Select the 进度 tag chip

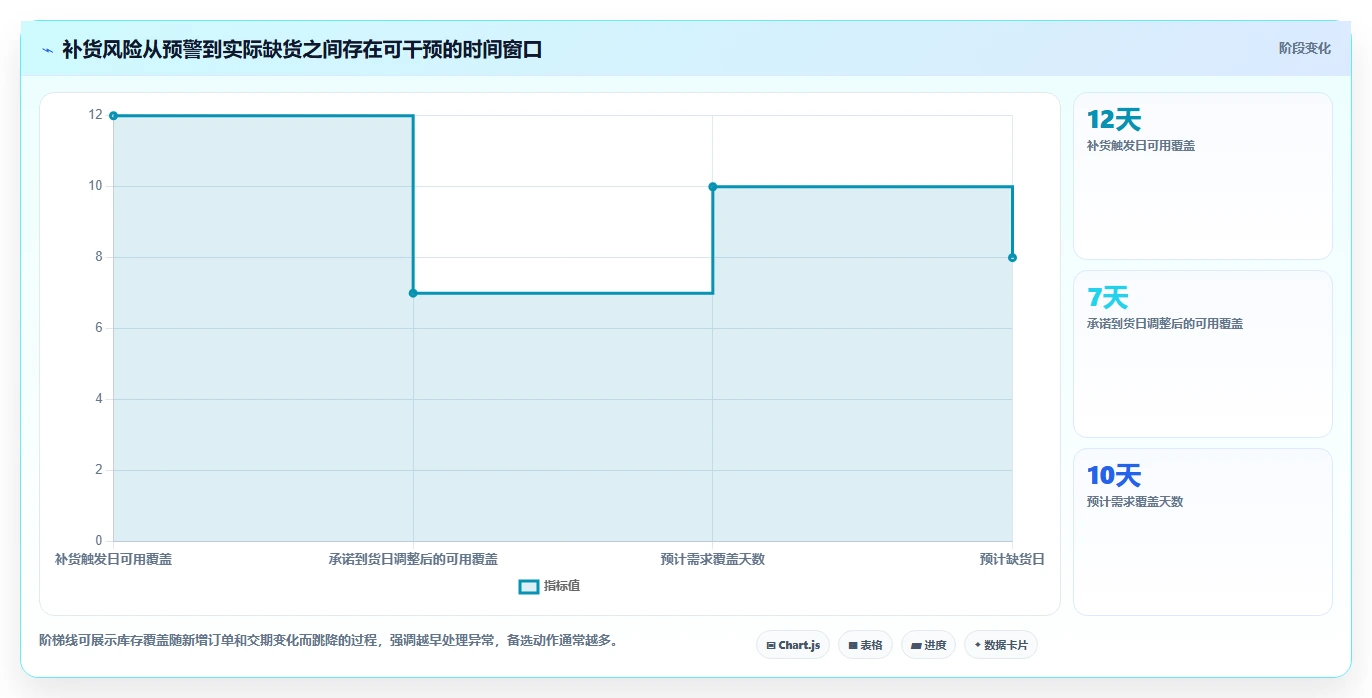[x=928, y=645]
